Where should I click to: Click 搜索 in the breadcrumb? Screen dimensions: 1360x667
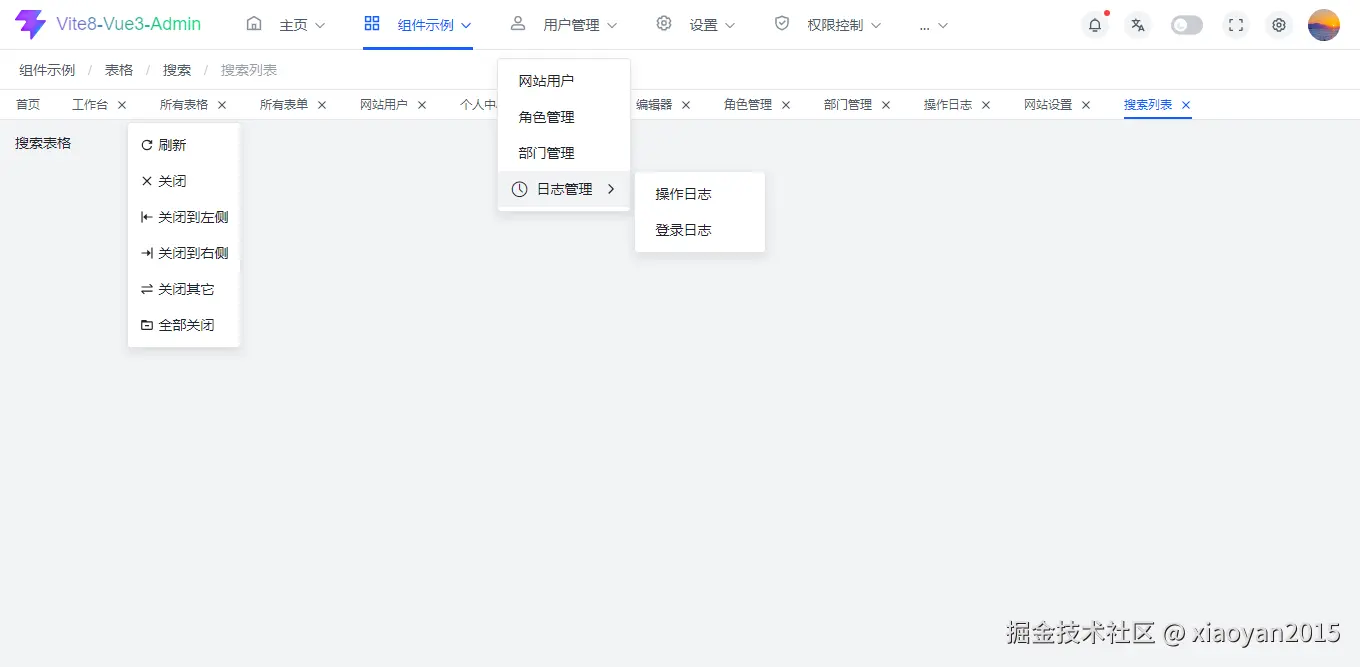tap(177, 70)
